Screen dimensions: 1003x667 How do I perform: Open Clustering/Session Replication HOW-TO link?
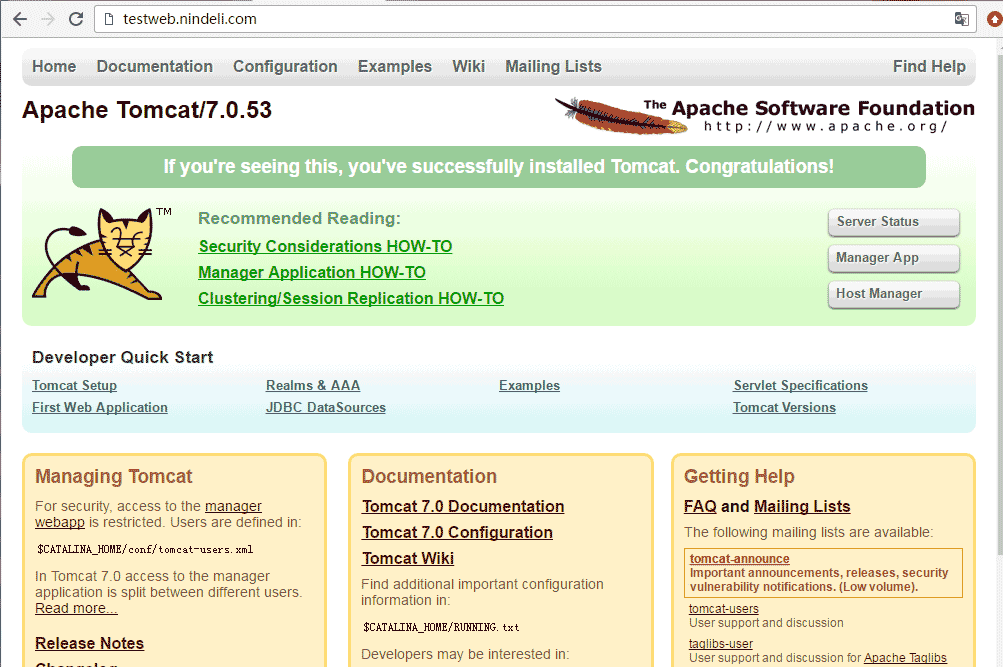[350, 298]
